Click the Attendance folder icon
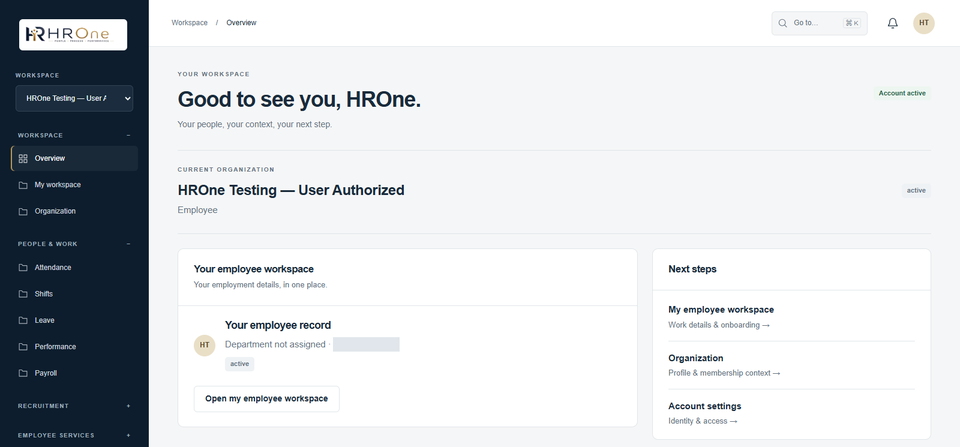 click(x=23, y=268)
